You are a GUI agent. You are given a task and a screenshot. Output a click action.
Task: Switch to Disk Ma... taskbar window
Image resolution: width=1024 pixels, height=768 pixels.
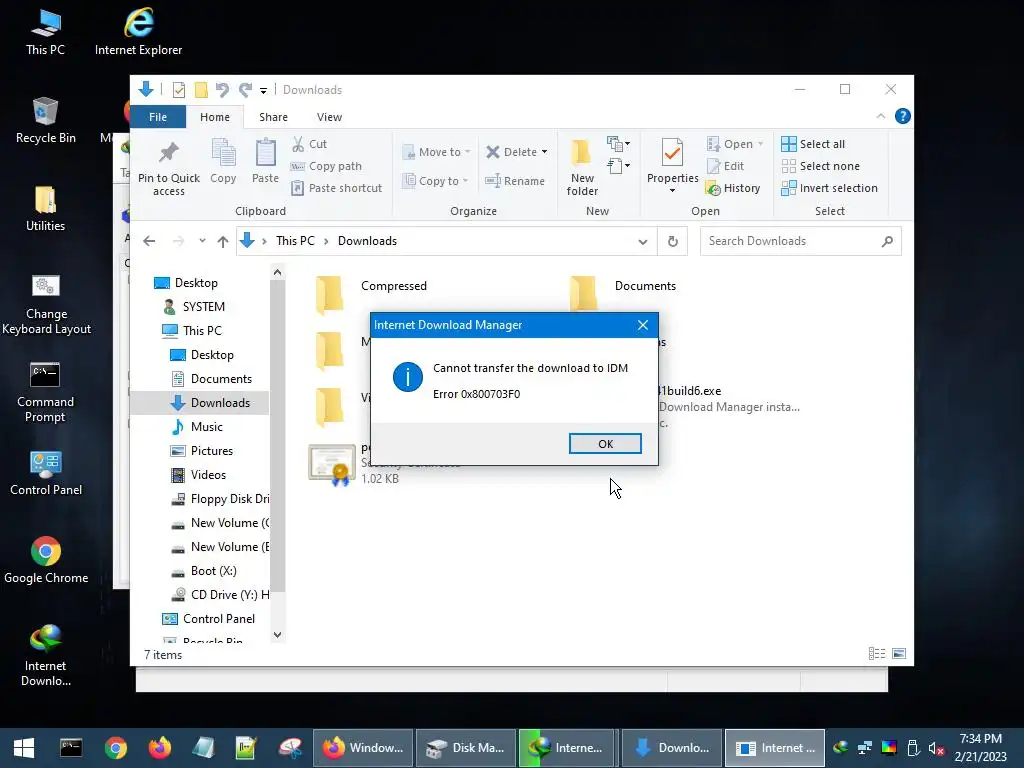(x=466, y=748)
